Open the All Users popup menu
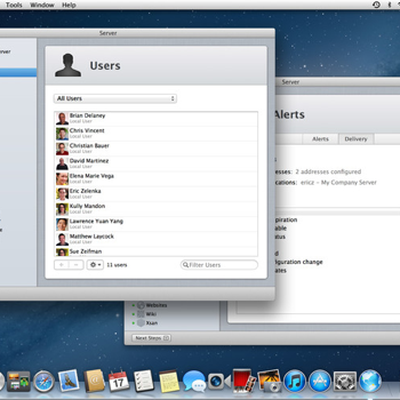 click(x=115, y=98)
